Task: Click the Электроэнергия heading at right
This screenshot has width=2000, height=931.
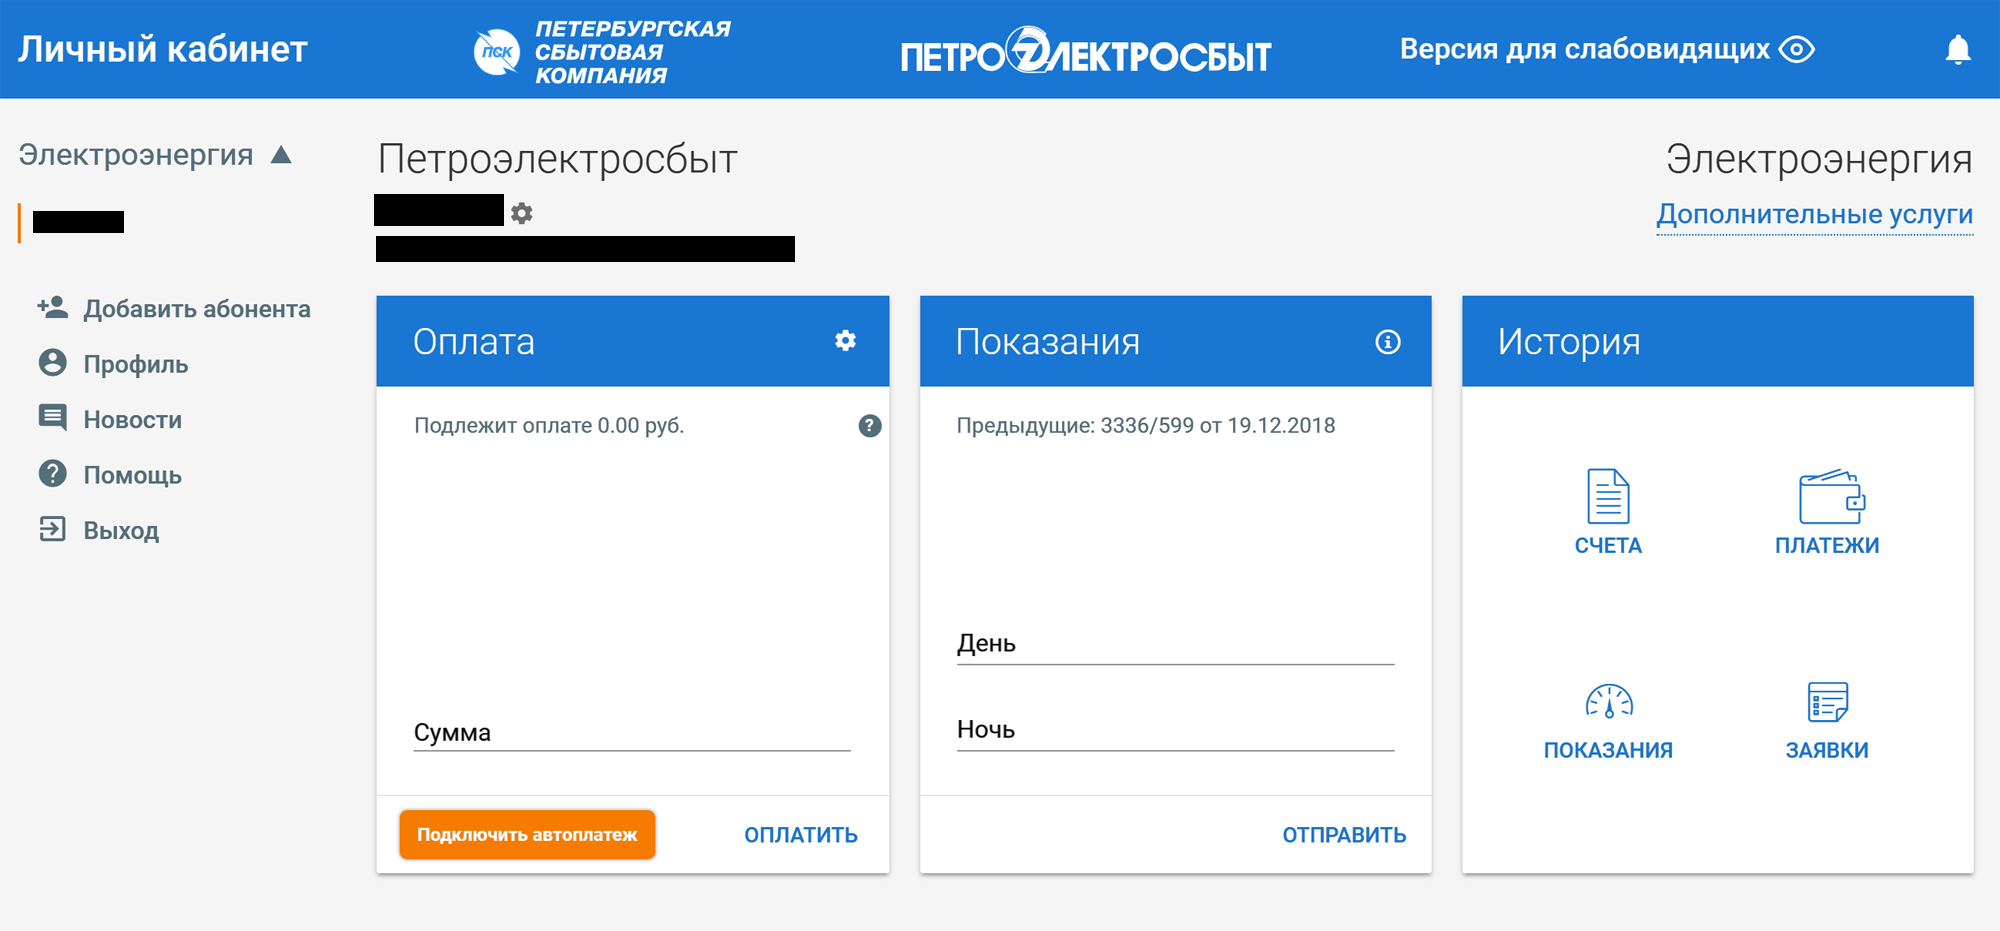Action: pyautogui.click(x=1819, y=160)
